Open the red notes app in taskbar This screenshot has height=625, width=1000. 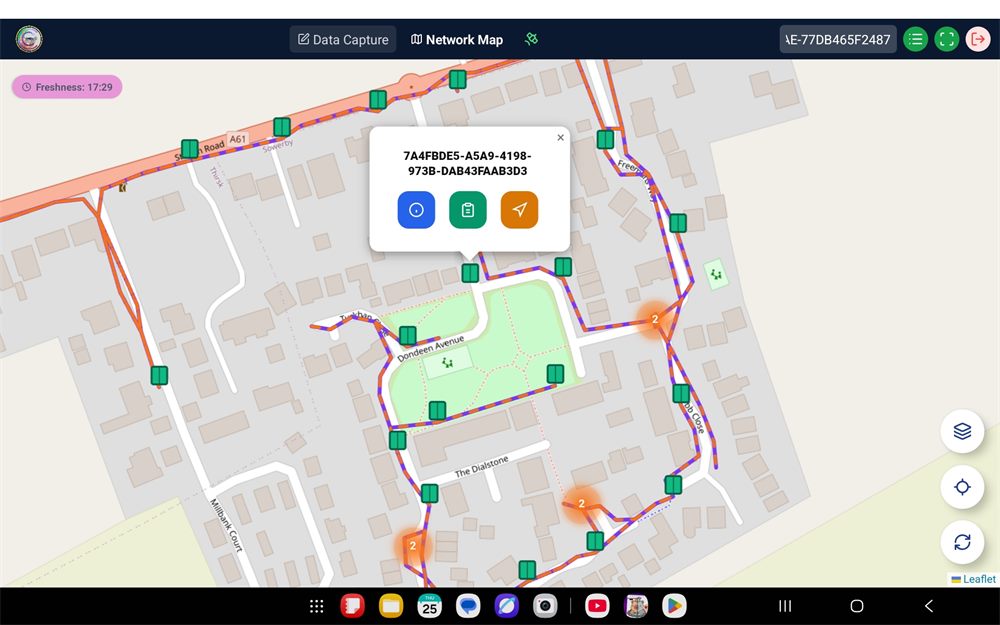(x=352, y=606)
